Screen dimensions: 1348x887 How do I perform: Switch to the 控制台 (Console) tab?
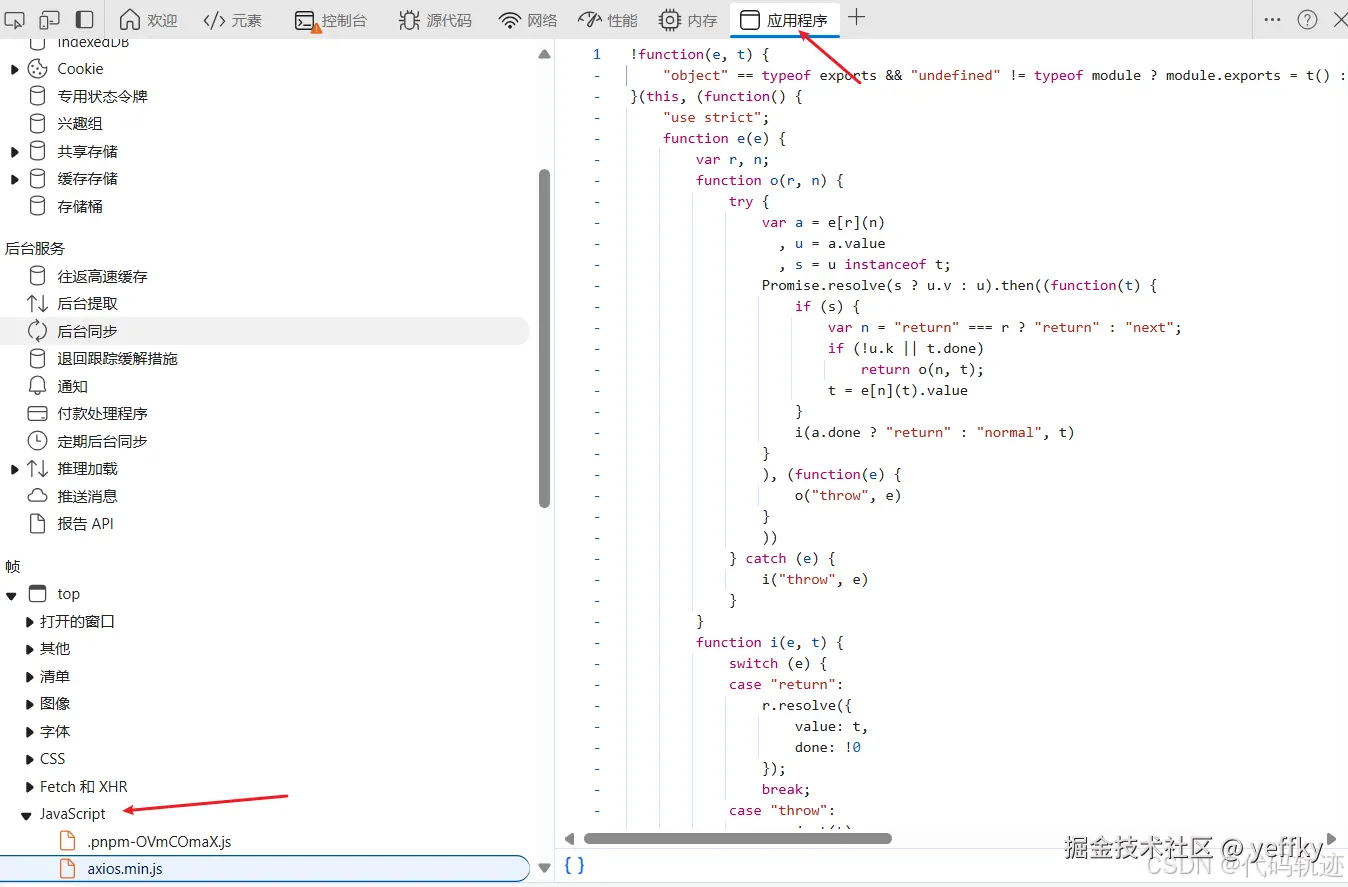coord(331,20)
